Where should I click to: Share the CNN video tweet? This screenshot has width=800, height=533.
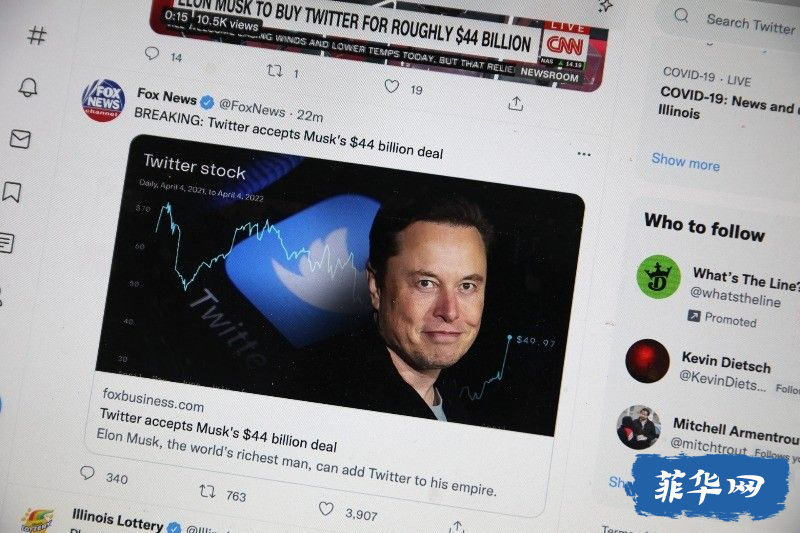516,104
